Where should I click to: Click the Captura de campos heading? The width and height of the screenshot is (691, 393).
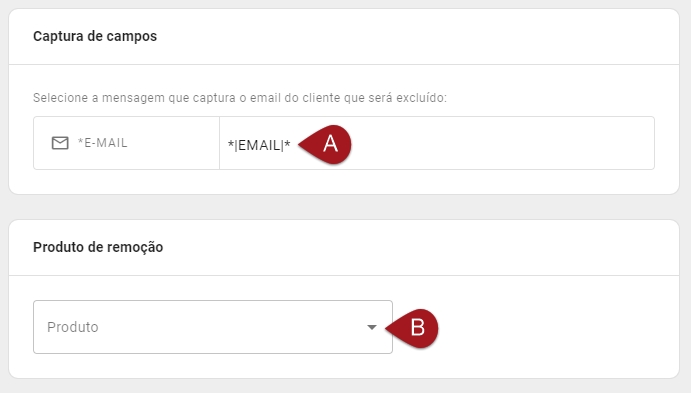point(95,36)
